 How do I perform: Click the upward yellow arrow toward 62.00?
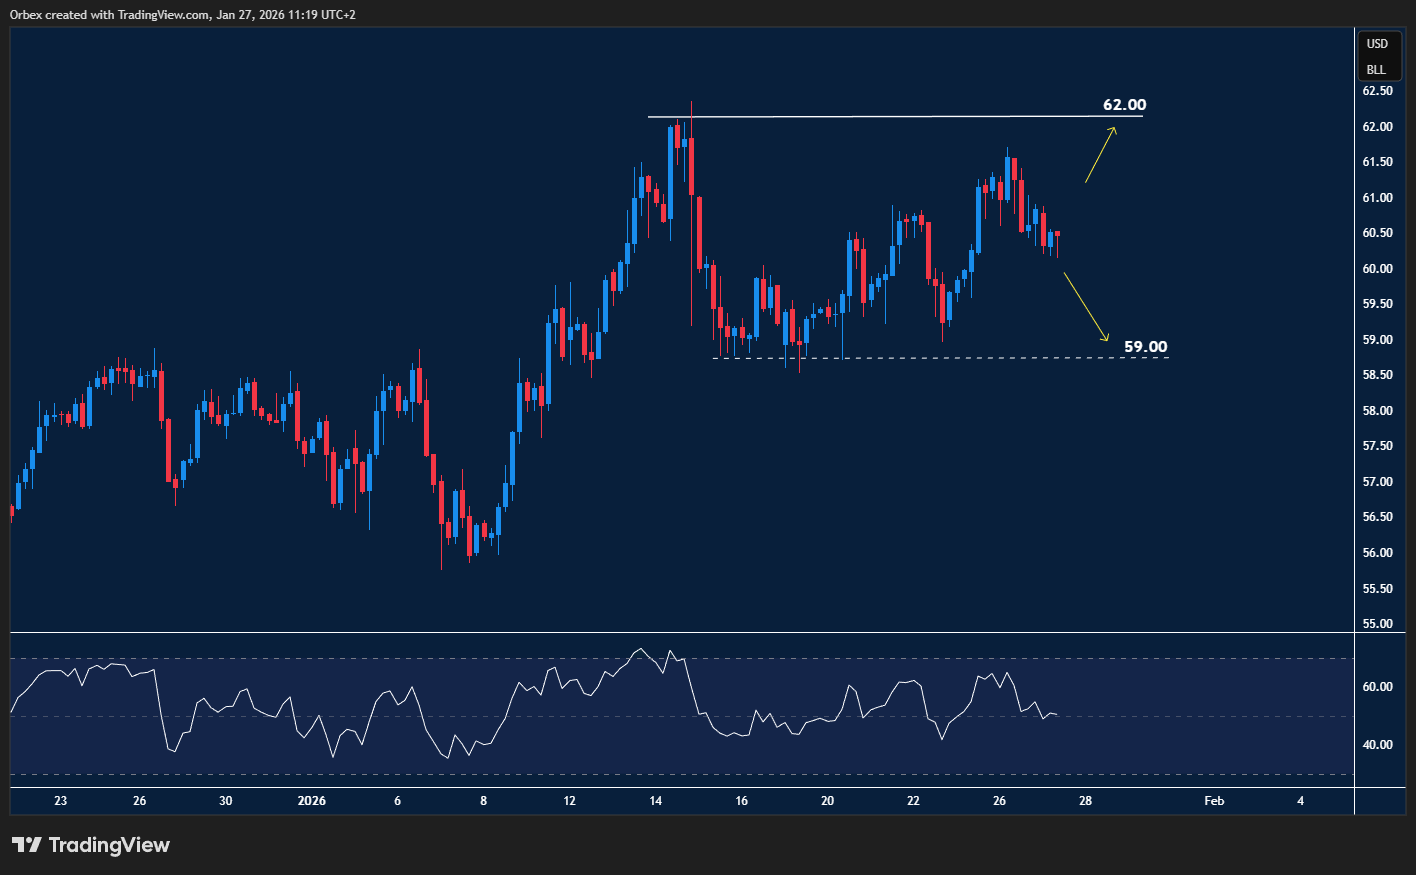[1101, 155]
